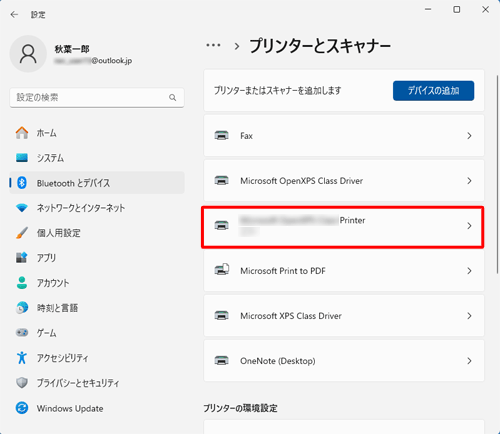500x434 pixels.
Task: Click the network Wi-Fi icon
Action: (x=22, y=208)
